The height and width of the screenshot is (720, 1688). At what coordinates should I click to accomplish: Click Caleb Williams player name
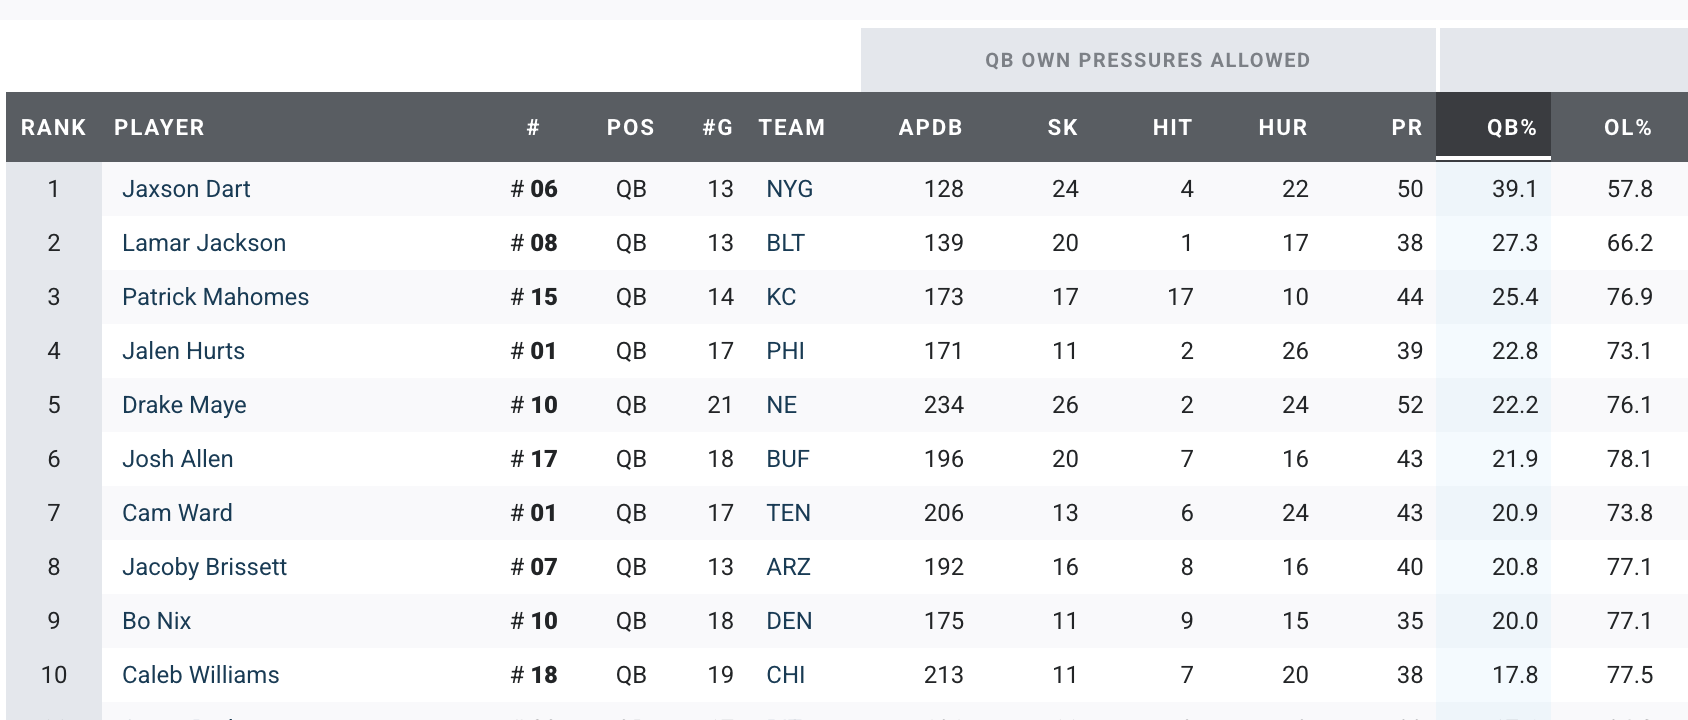(200, 675)
